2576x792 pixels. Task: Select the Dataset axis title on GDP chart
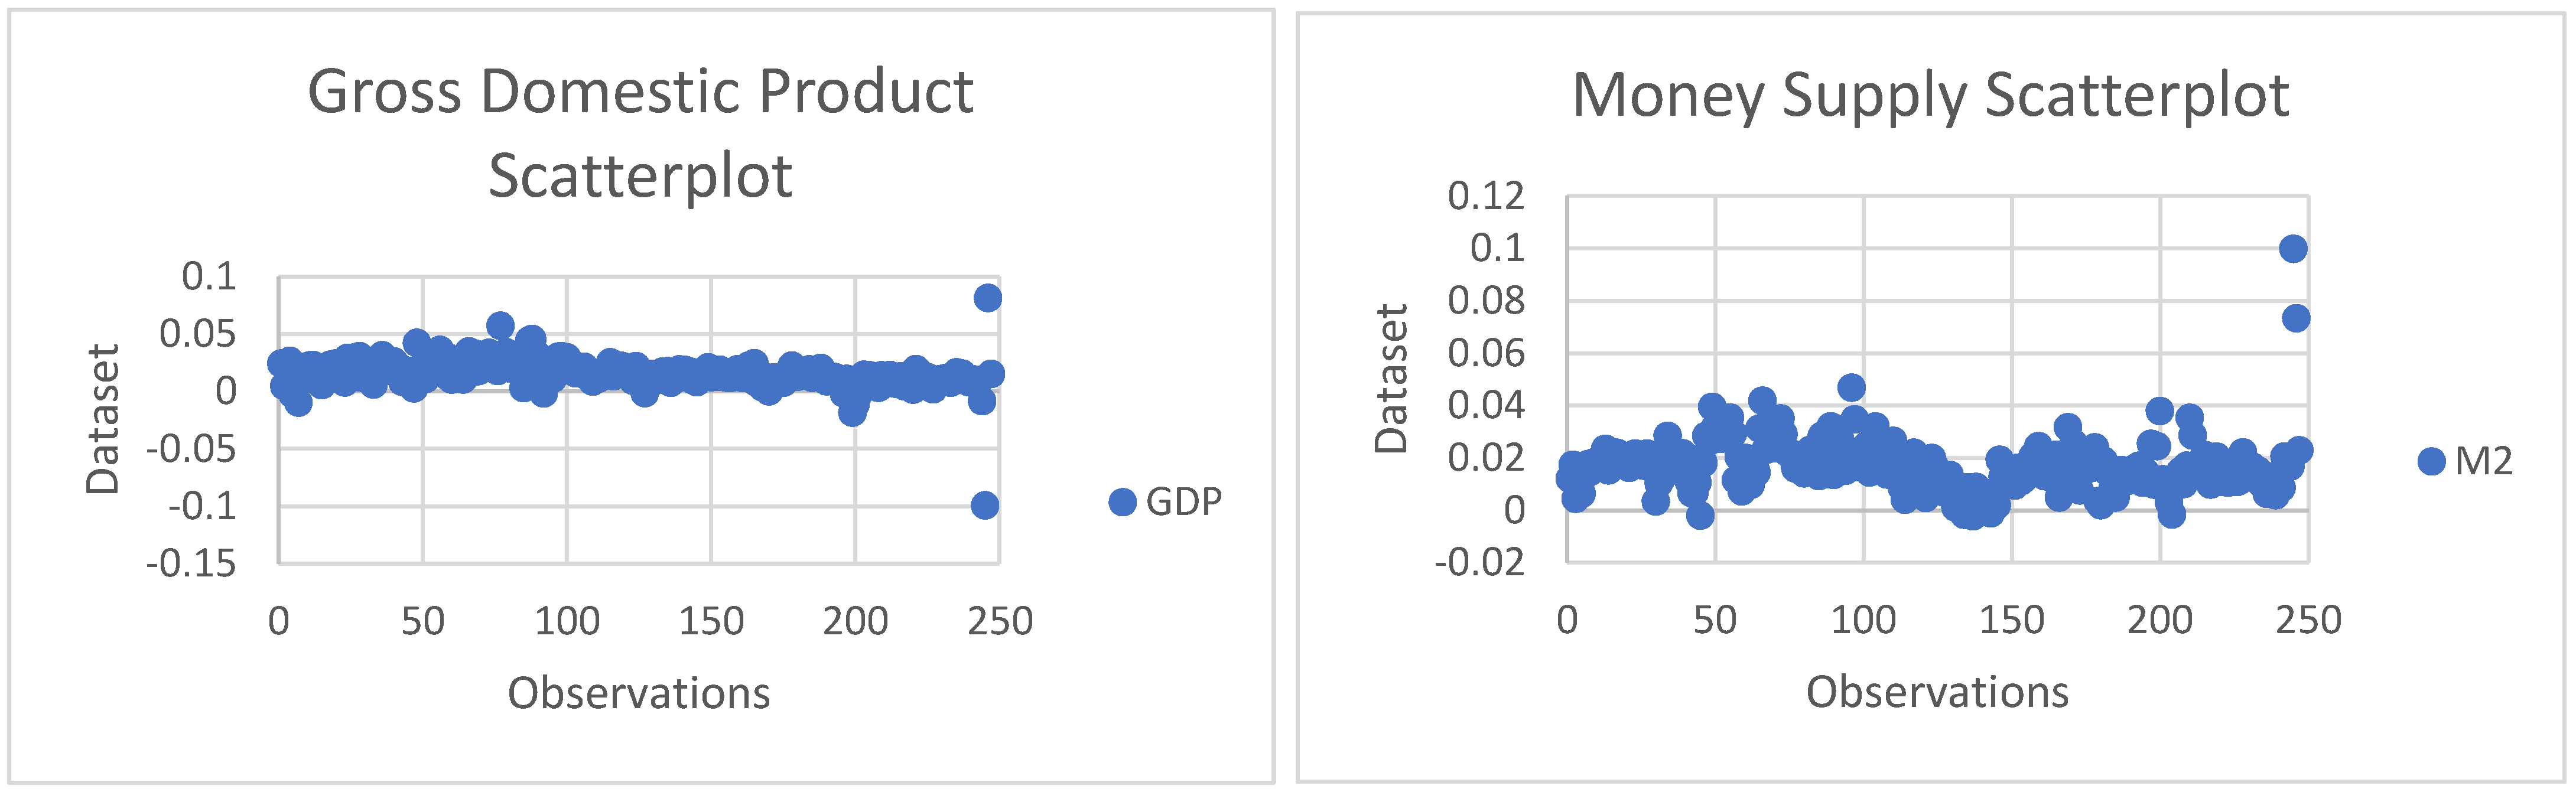pos(102,419)
